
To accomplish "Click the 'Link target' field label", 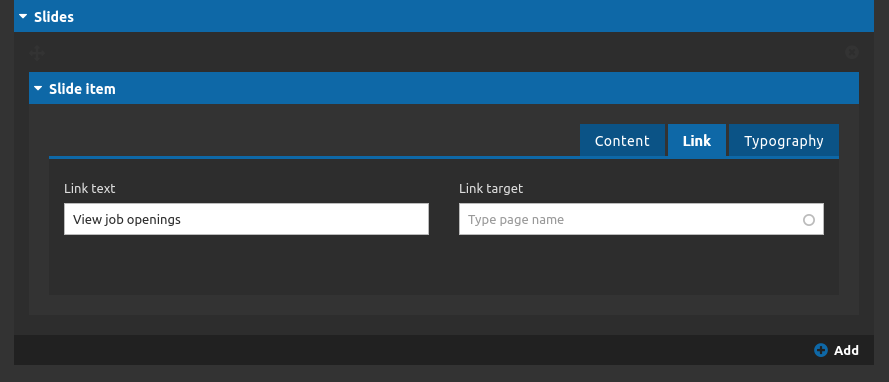I will click(491, 188).
